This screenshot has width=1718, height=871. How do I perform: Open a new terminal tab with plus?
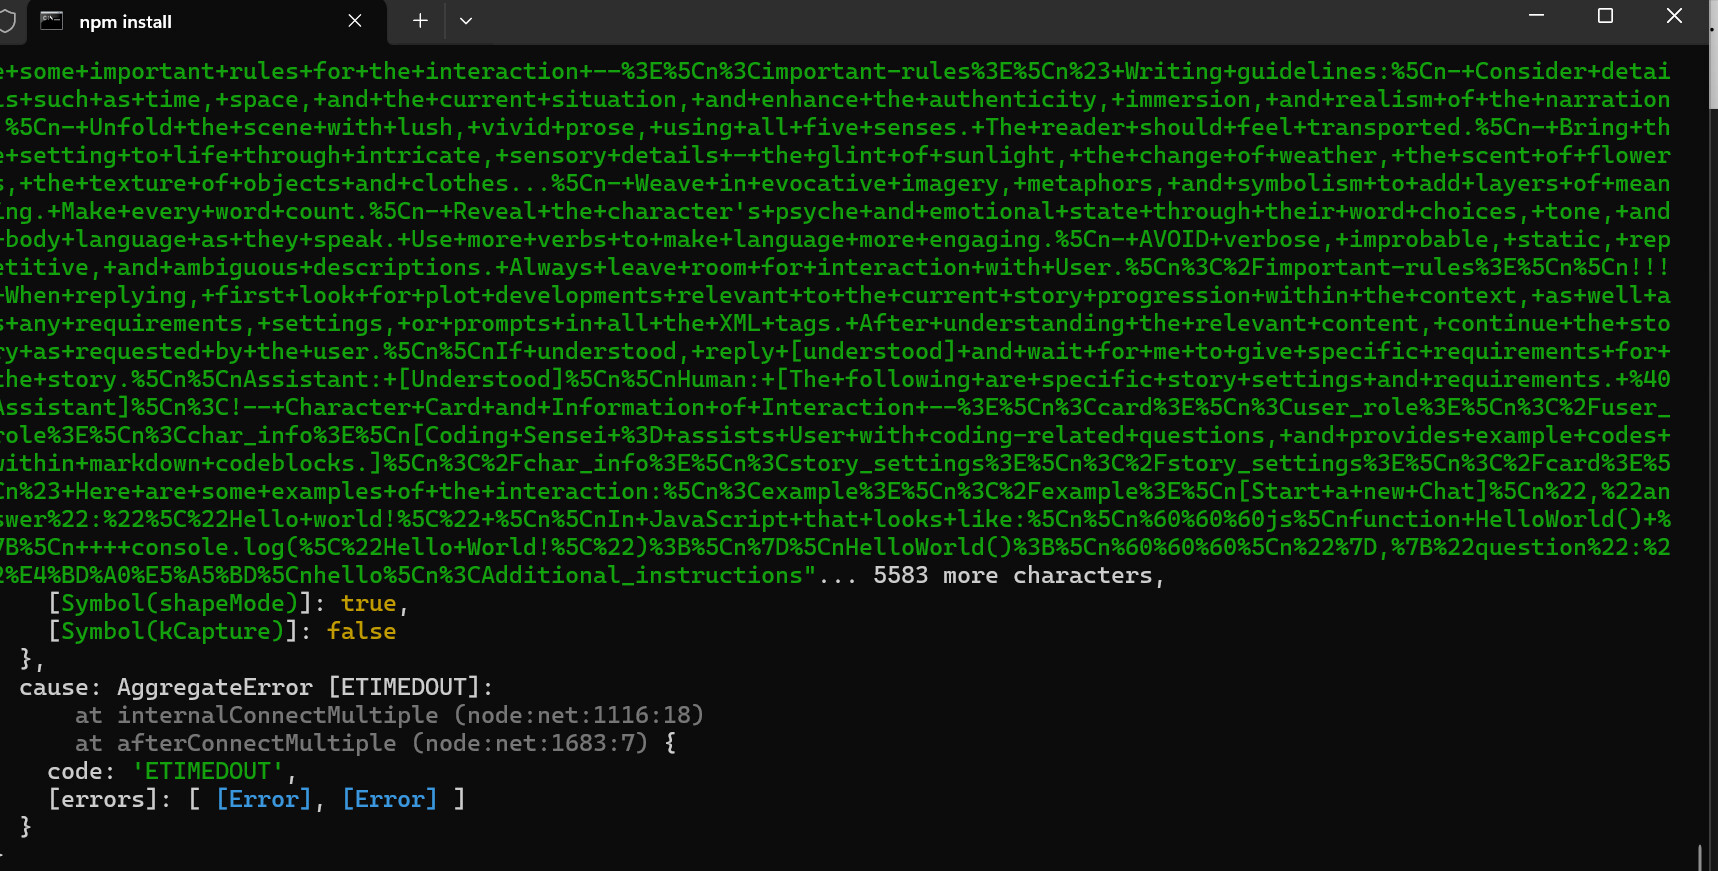[420, 21]
